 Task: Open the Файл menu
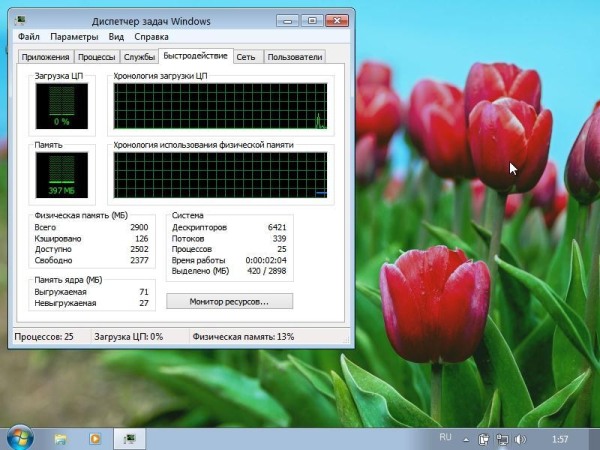tap(29, 37)
